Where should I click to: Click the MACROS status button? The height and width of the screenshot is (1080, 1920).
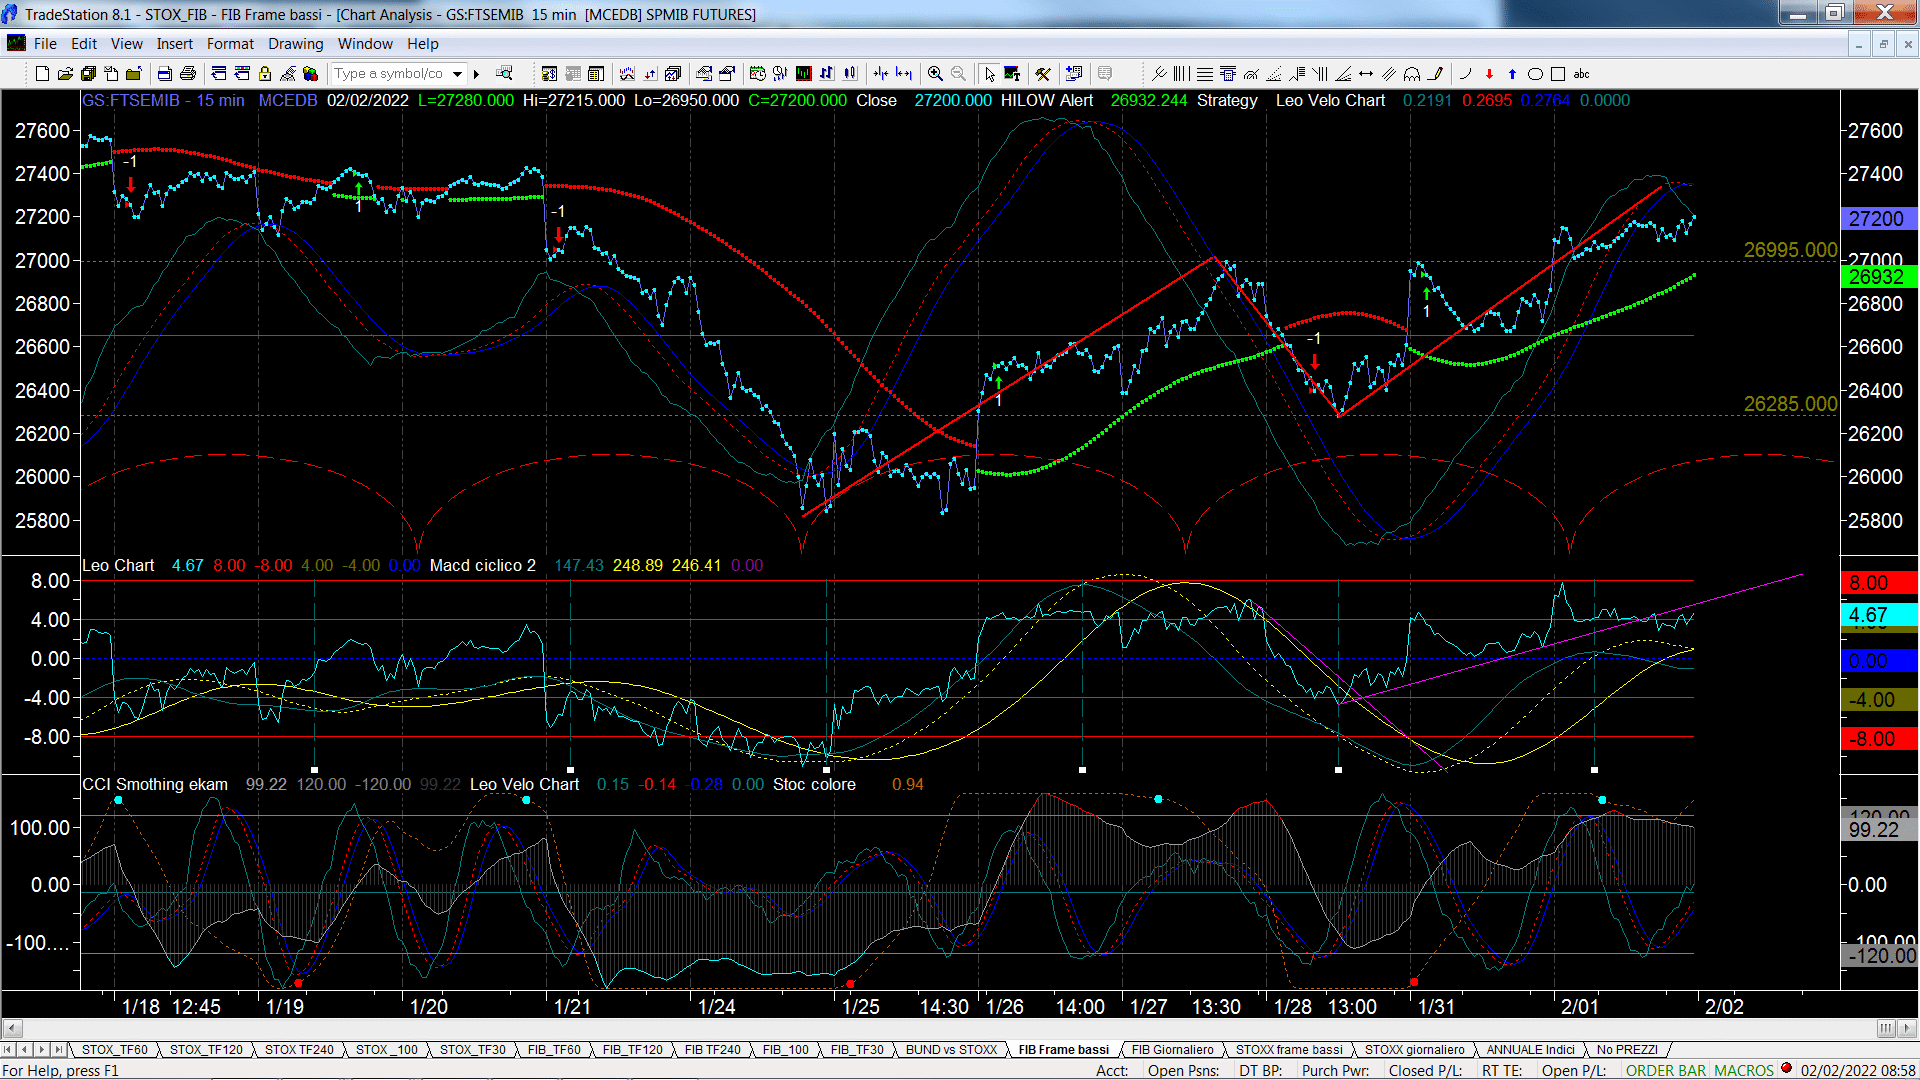click(x=1744, y=1070)
